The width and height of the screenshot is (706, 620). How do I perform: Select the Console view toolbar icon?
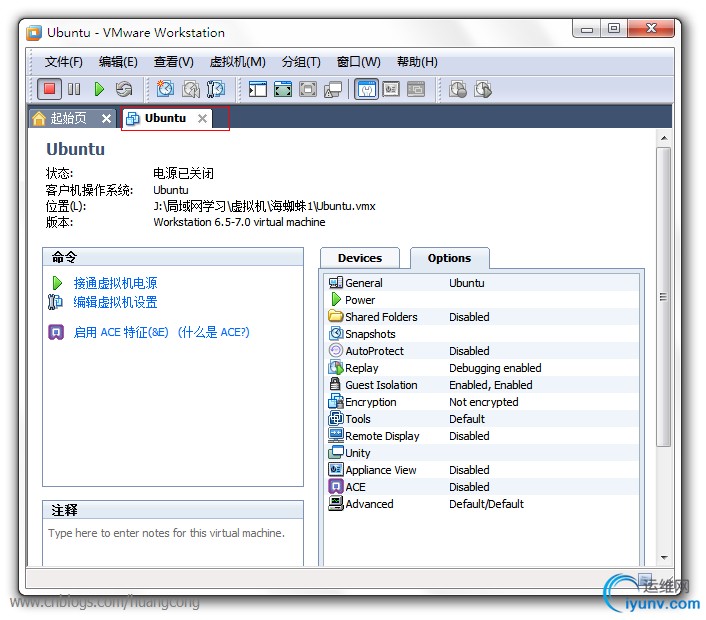[416, 89]
